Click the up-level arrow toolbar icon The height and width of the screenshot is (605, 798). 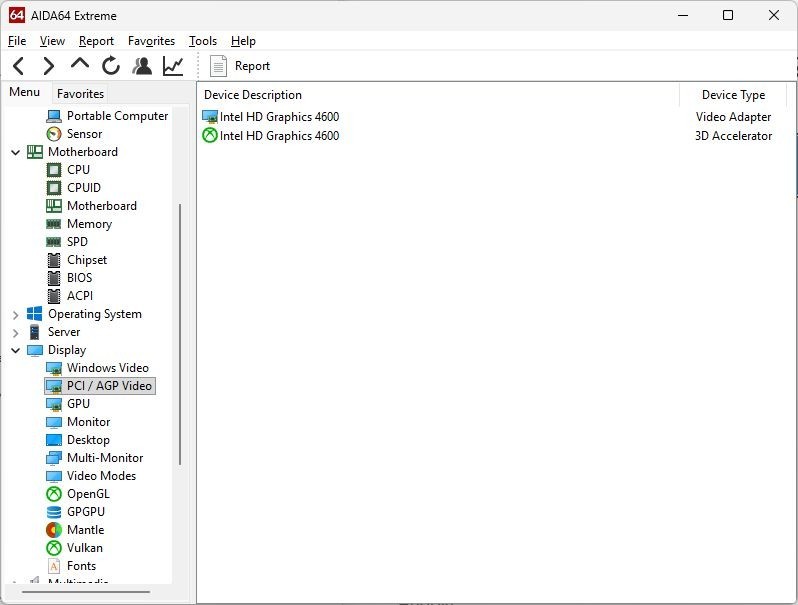[x=80, y=64]
